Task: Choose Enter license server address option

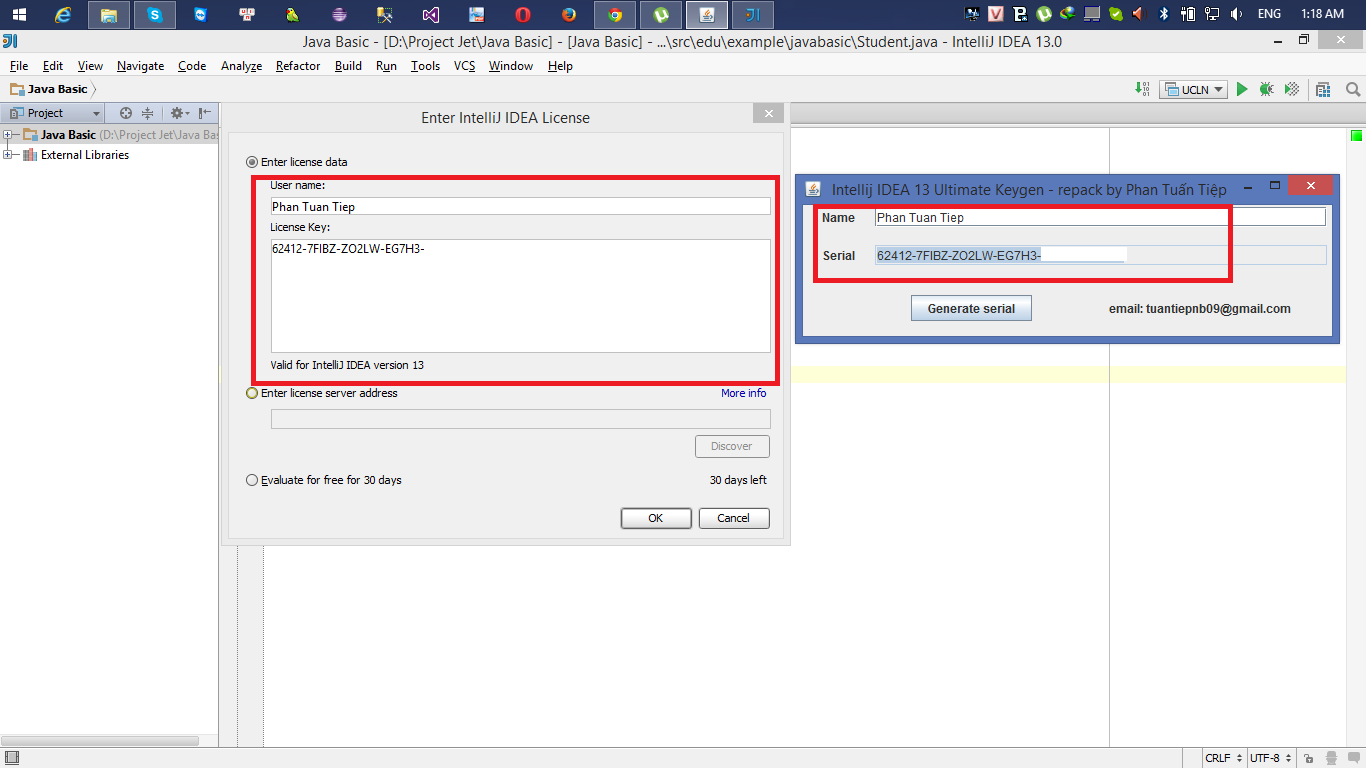Action: pos(251,393)
